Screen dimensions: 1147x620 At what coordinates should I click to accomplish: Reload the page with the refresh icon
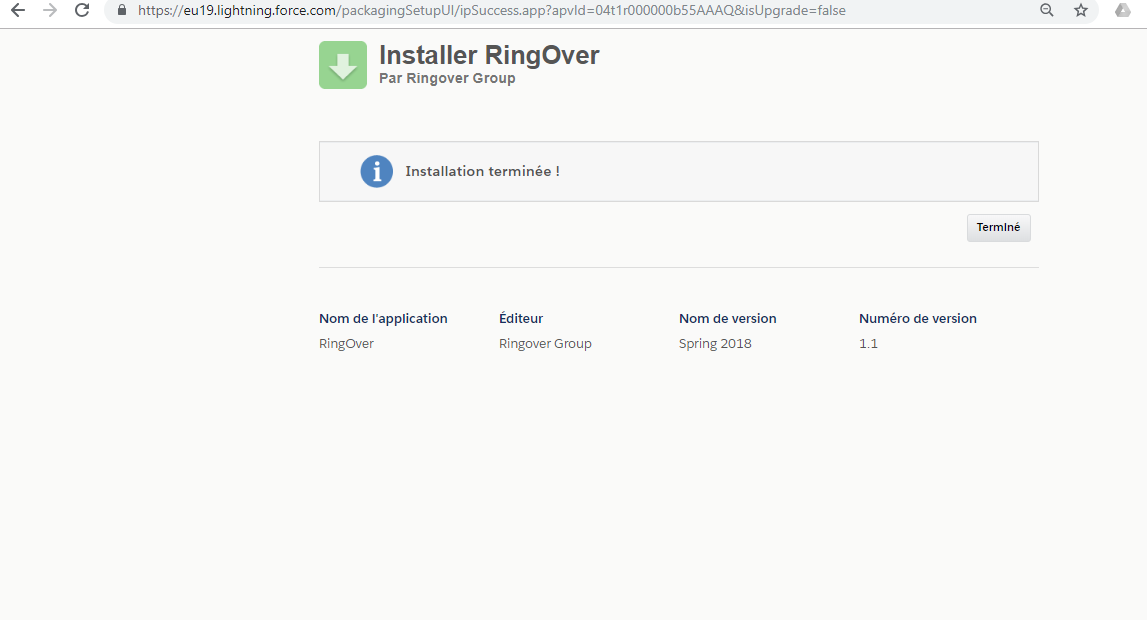pos(82,10)
